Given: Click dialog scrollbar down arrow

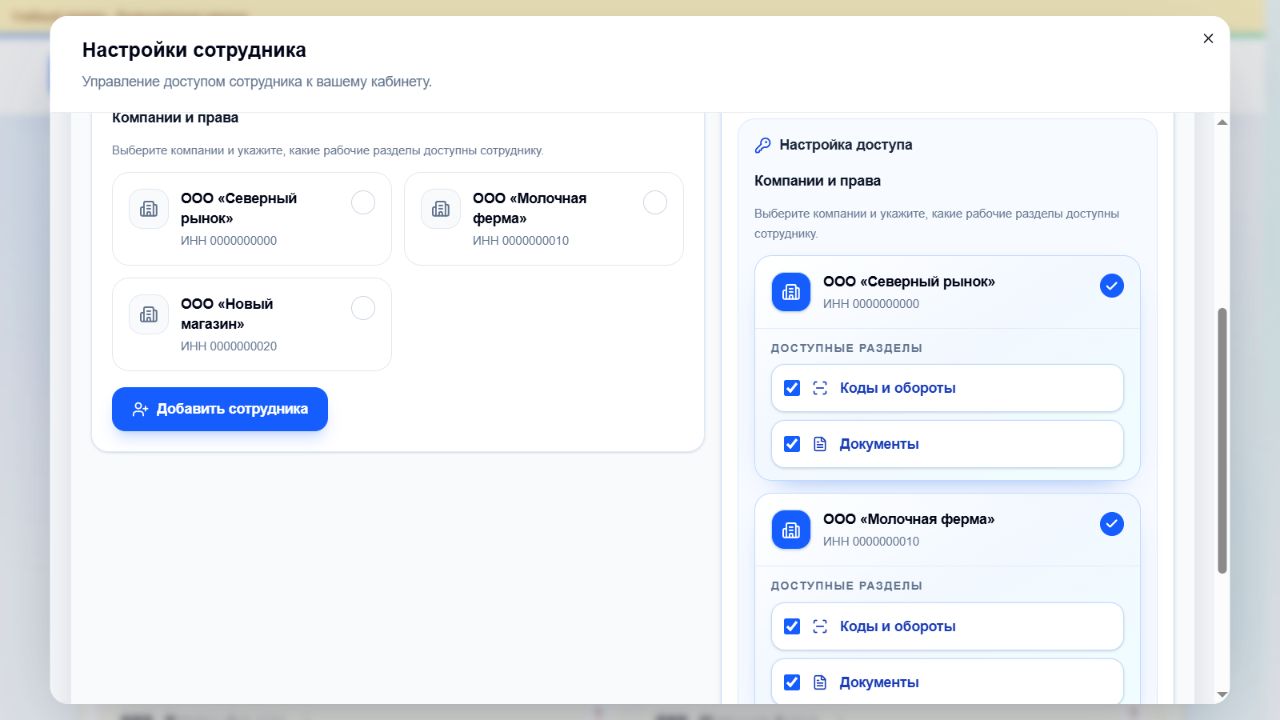Looking at the screenshot, I should pos(1222,694).
